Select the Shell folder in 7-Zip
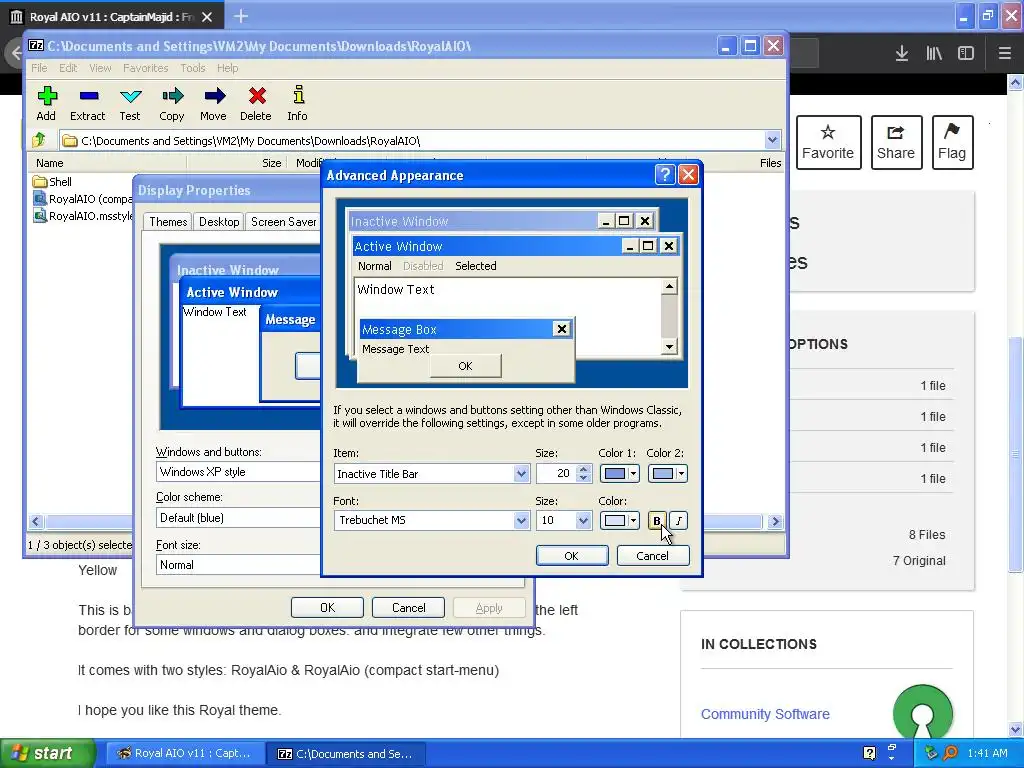The height and width of the screenshot is (768, 1024). pos(52,182)
